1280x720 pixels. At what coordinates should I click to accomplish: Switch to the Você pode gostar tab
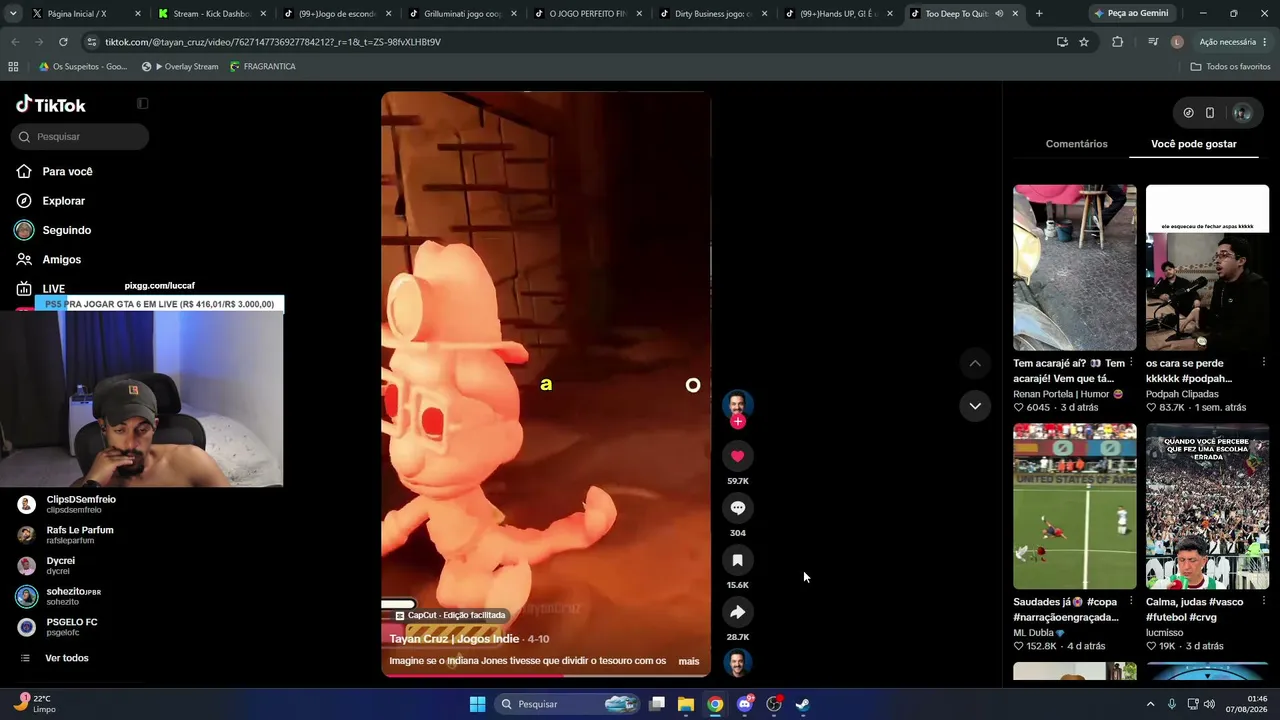coord(1194,144)
